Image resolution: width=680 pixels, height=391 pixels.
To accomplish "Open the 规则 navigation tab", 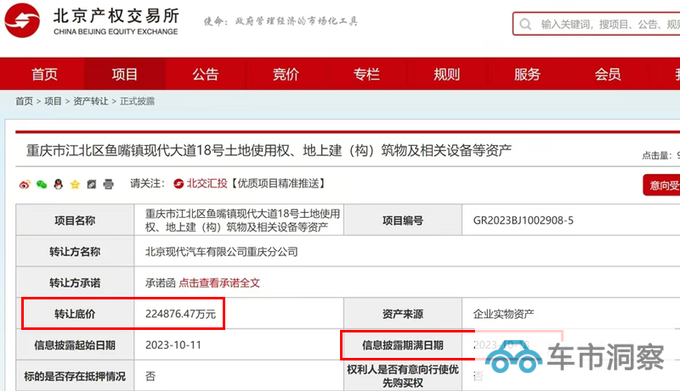I will pyautogui.click(x=447, y=74).
